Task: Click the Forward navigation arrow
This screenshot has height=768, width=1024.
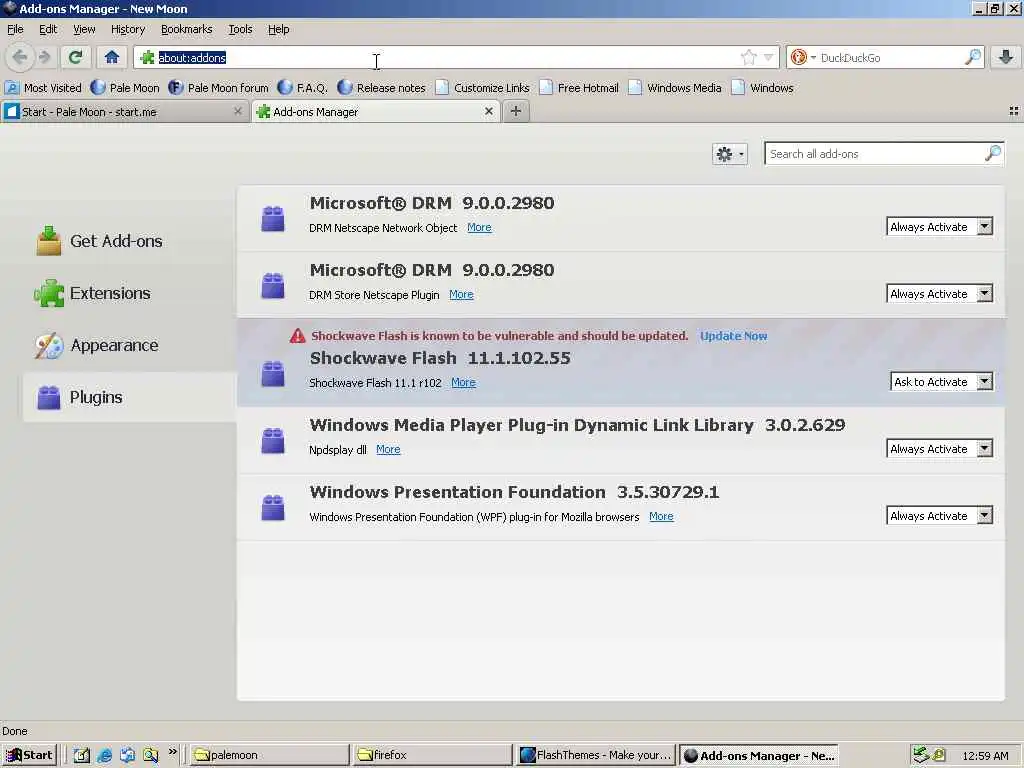Action: pos(44,57)
